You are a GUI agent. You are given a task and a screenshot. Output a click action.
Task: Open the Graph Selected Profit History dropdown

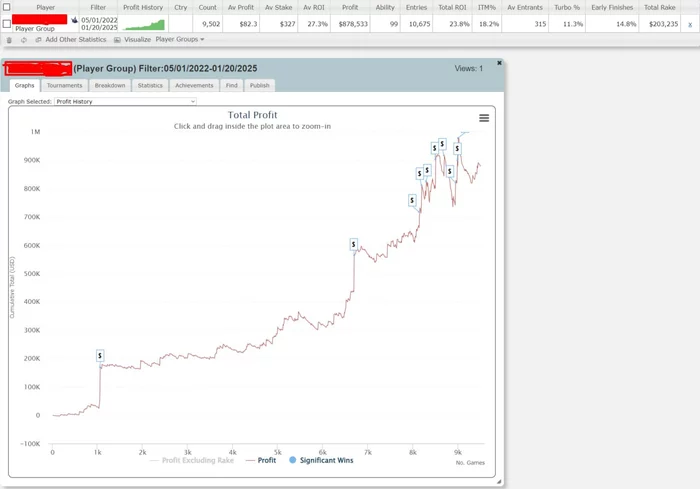click(125, 101)
